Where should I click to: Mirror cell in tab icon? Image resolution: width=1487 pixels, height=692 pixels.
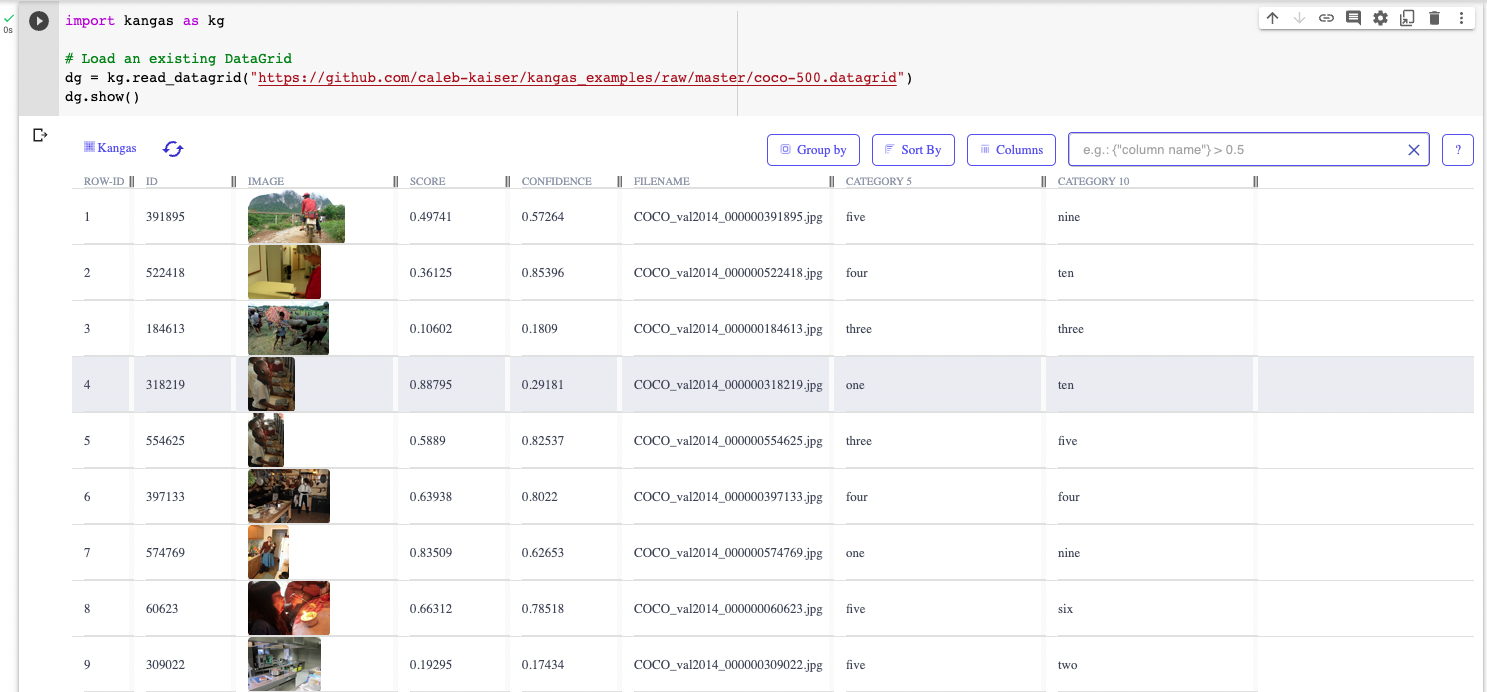point(1407,17)
